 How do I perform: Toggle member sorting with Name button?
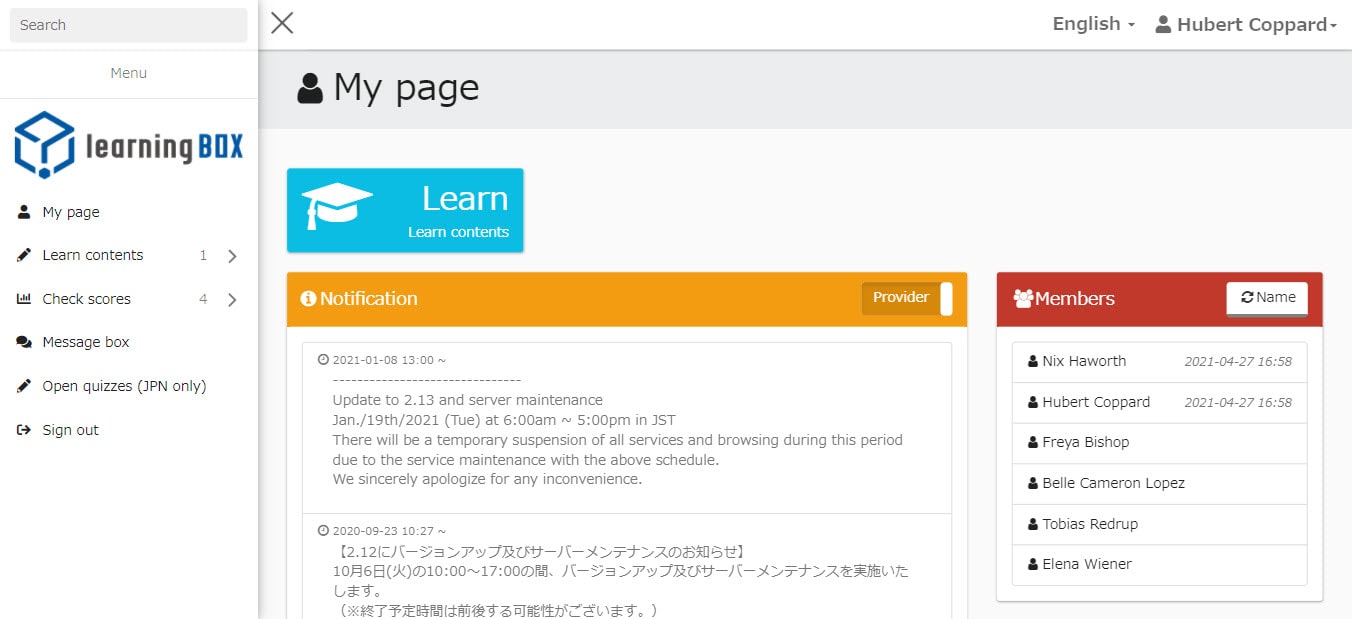[1266, 298]
